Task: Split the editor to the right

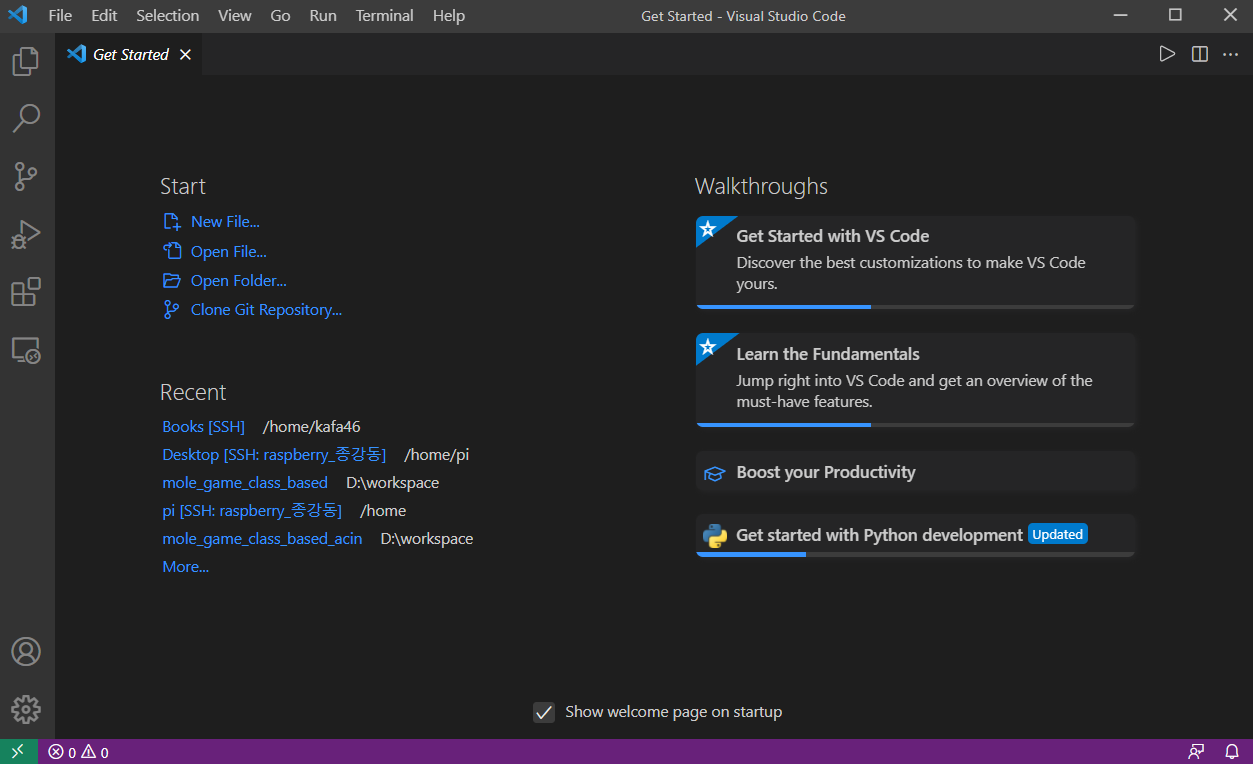Action: click(1200, 54)
